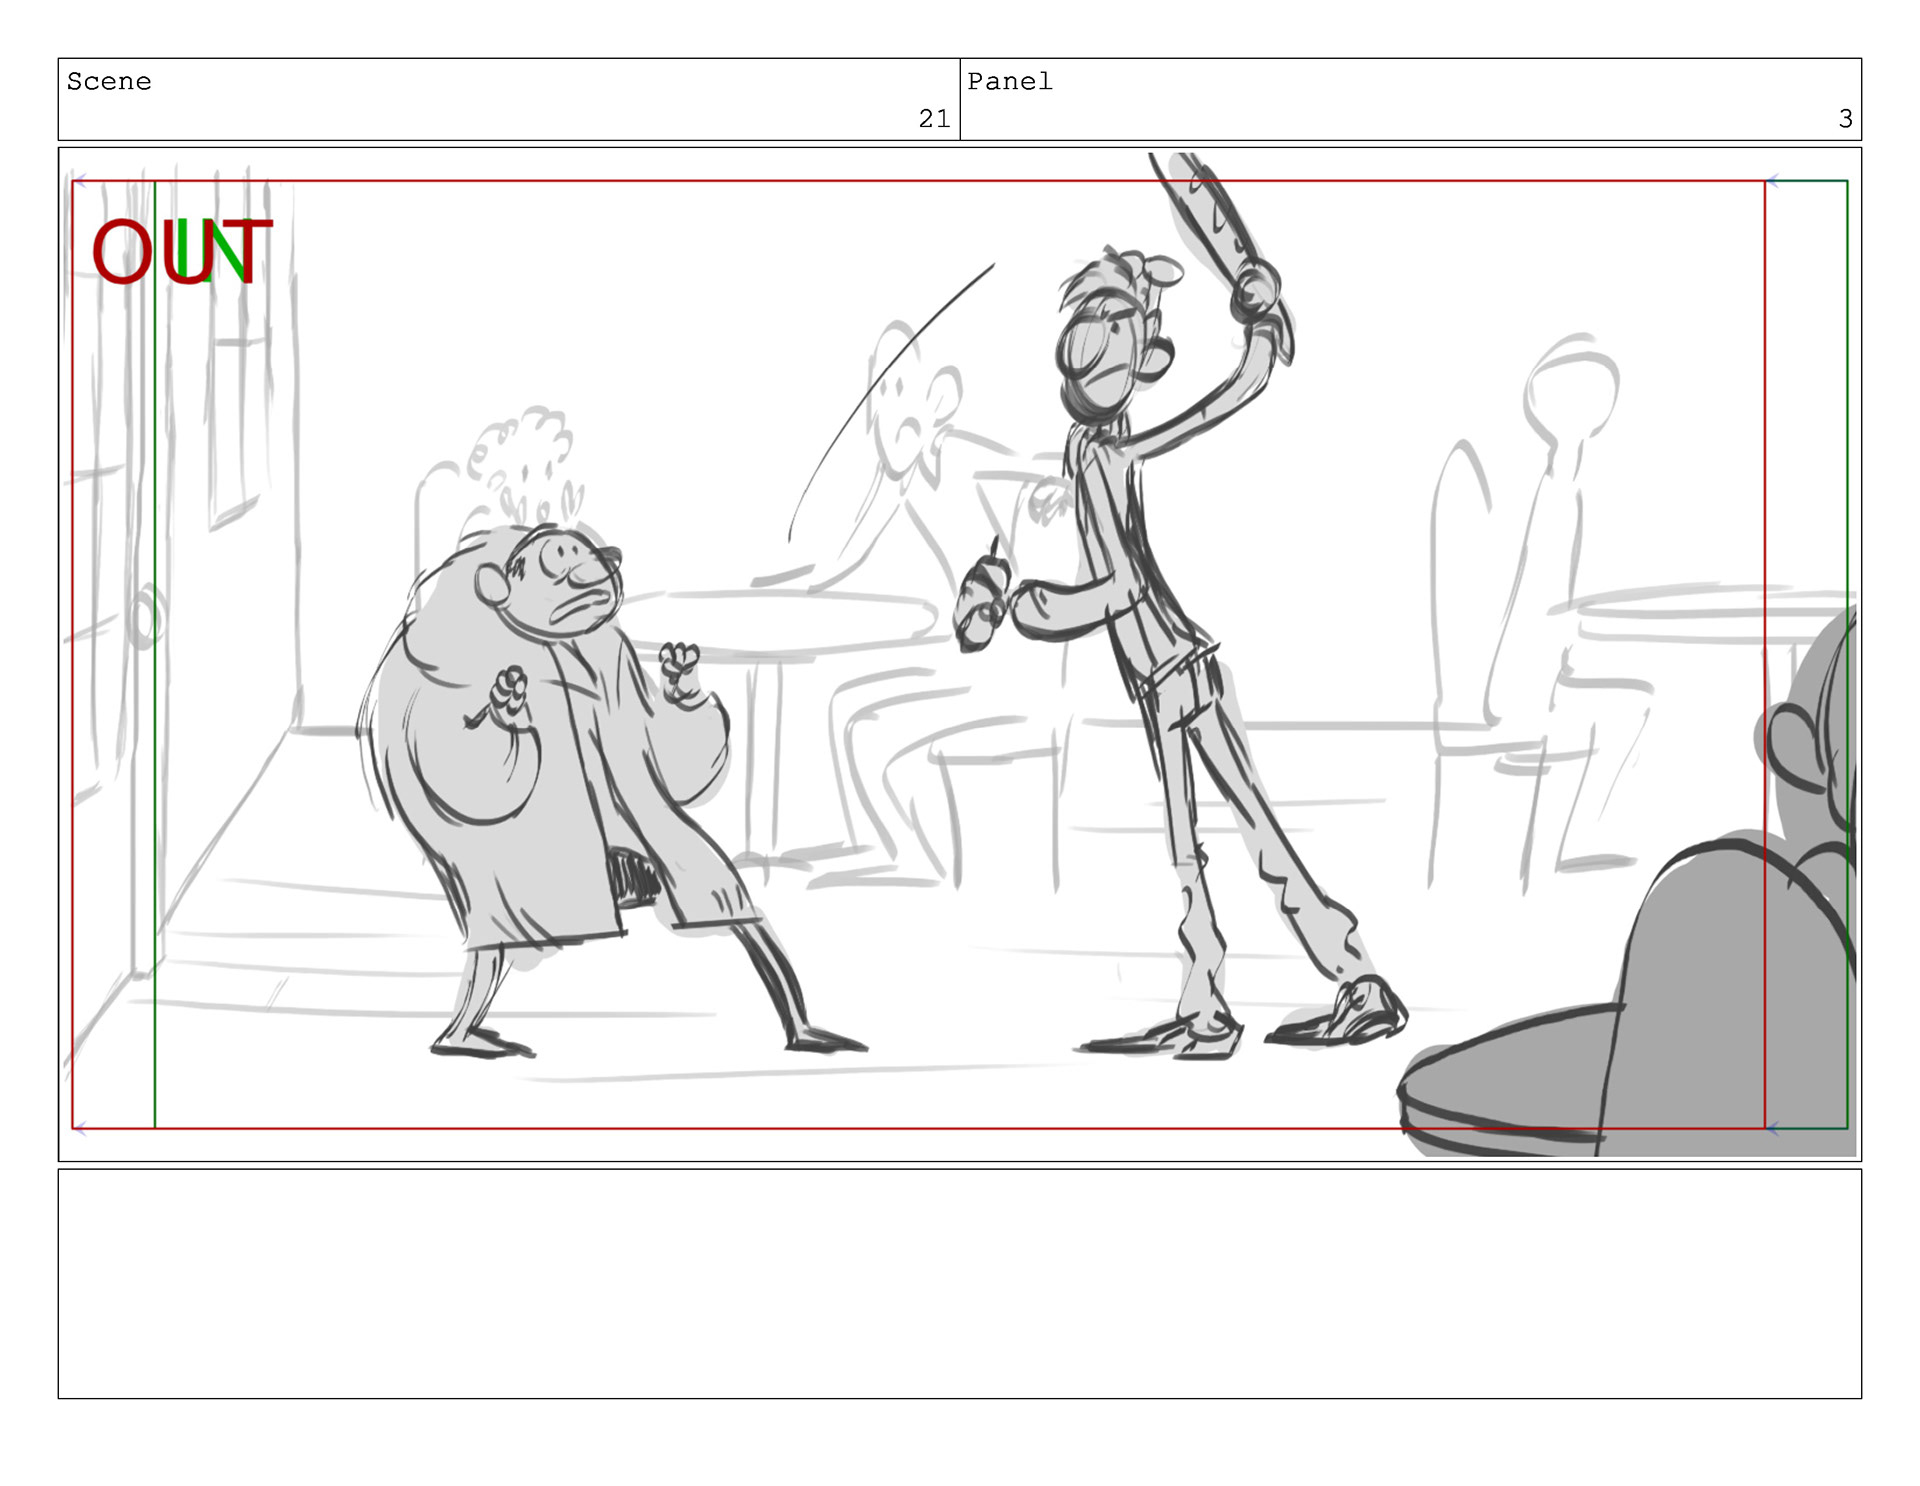Click the top-left camera move arrow marker
The image size is (1920, 1486).
point(80,181)
